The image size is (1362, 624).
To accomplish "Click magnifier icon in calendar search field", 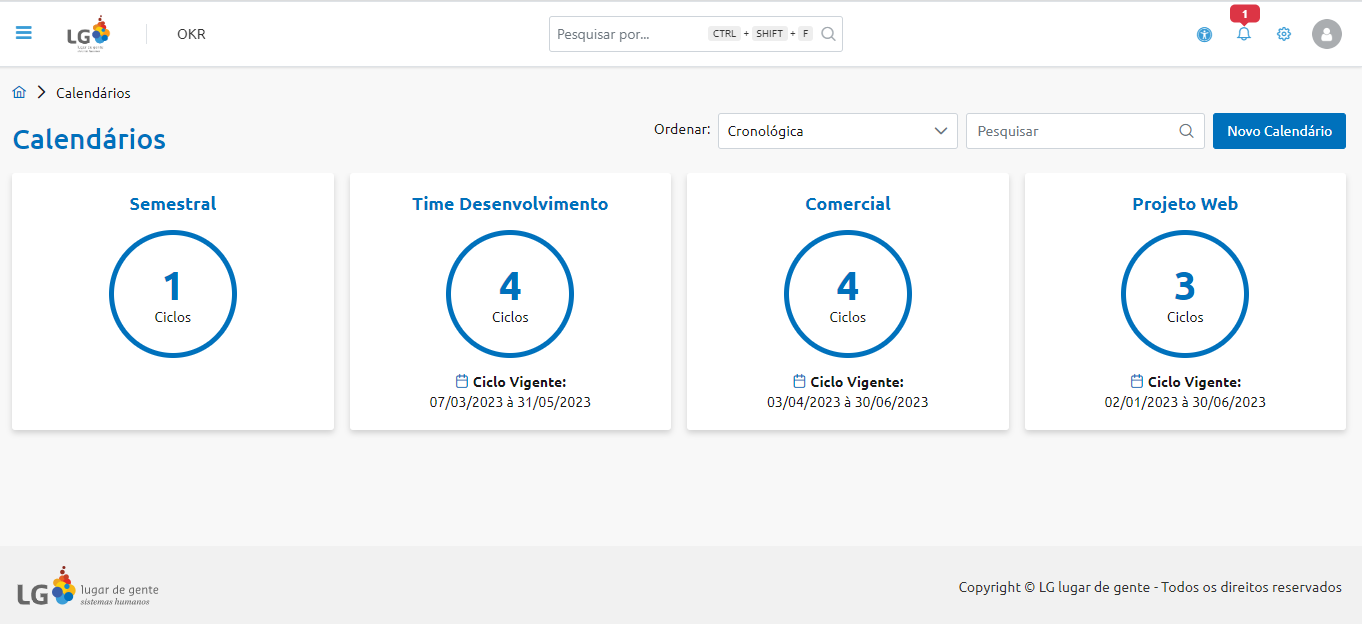I will point(1186,131).
